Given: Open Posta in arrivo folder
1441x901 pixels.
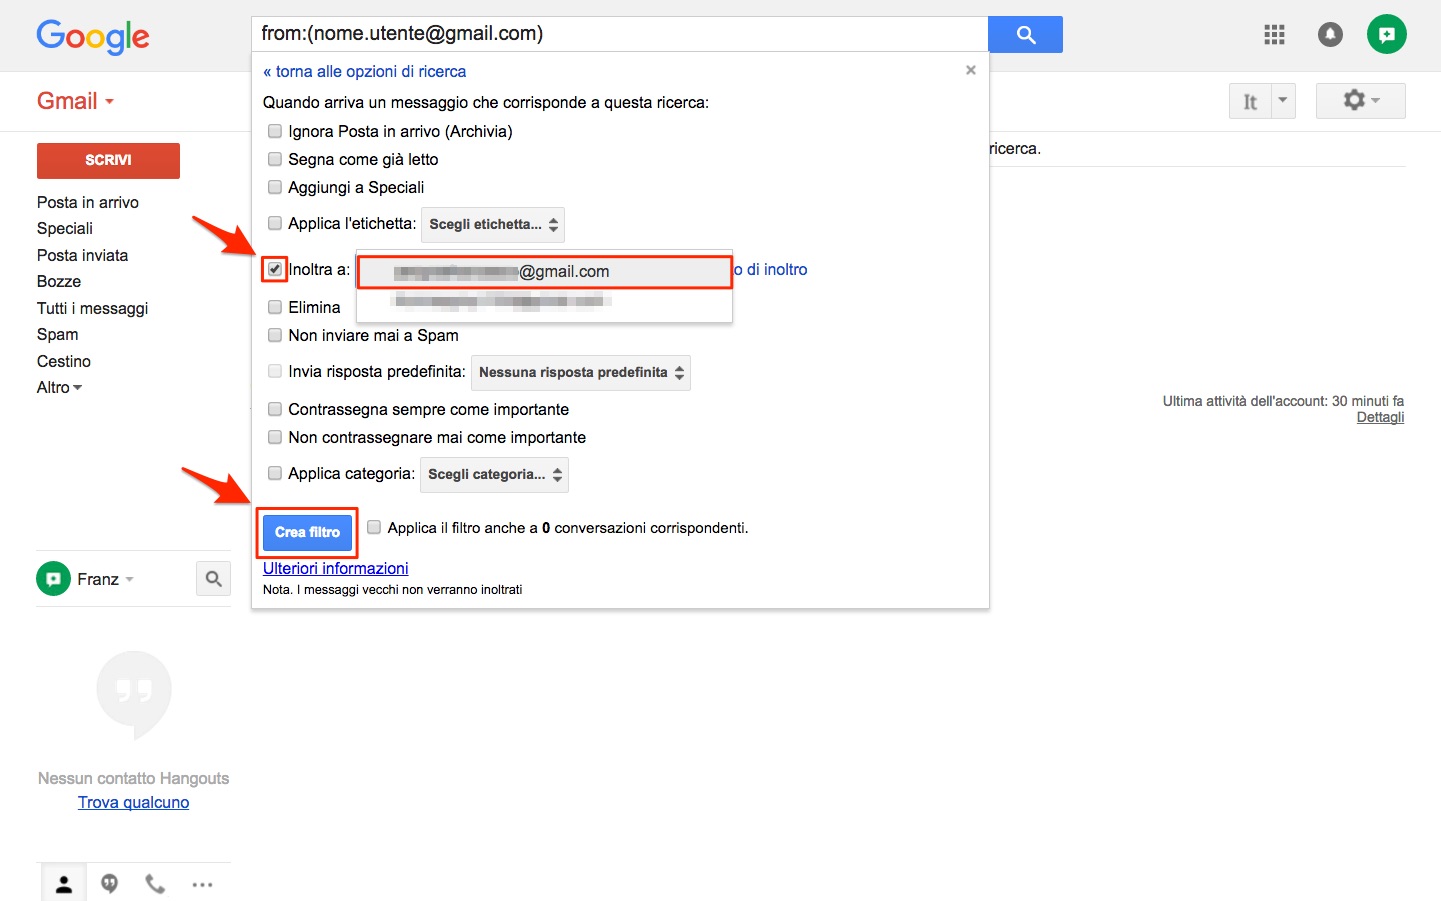Looking at the screenshot, I should pyautogui.click(x=88, y=202).
